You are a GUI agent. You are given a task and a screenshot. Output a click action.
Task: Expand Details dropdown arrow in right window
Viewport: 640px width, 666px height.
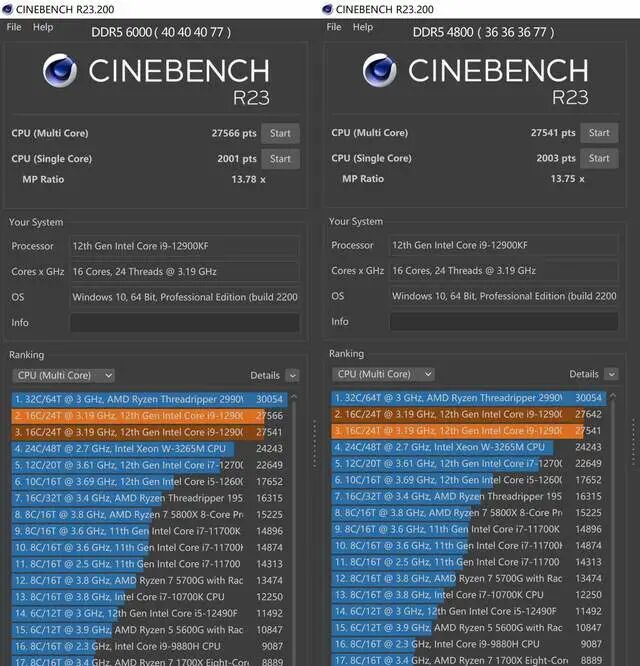pyautogui.click(x=612, y=374)
